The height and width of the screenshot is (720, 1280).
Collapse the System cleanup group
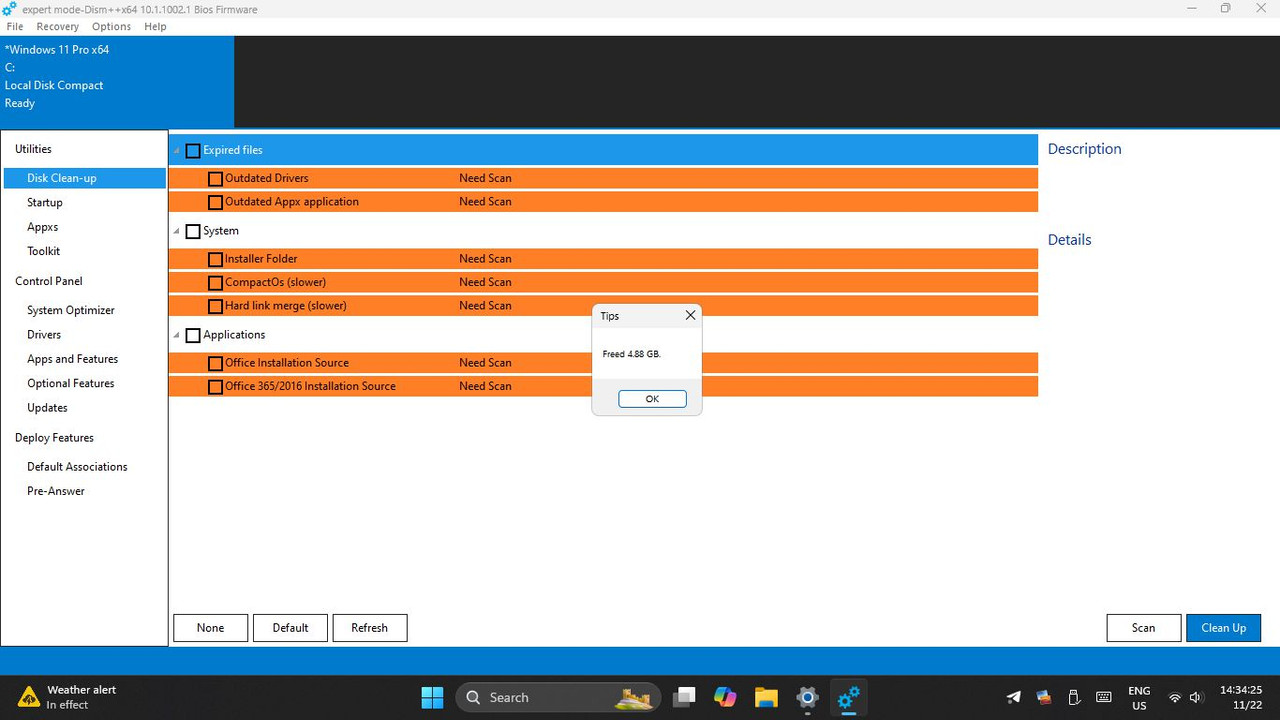point(176,231)
